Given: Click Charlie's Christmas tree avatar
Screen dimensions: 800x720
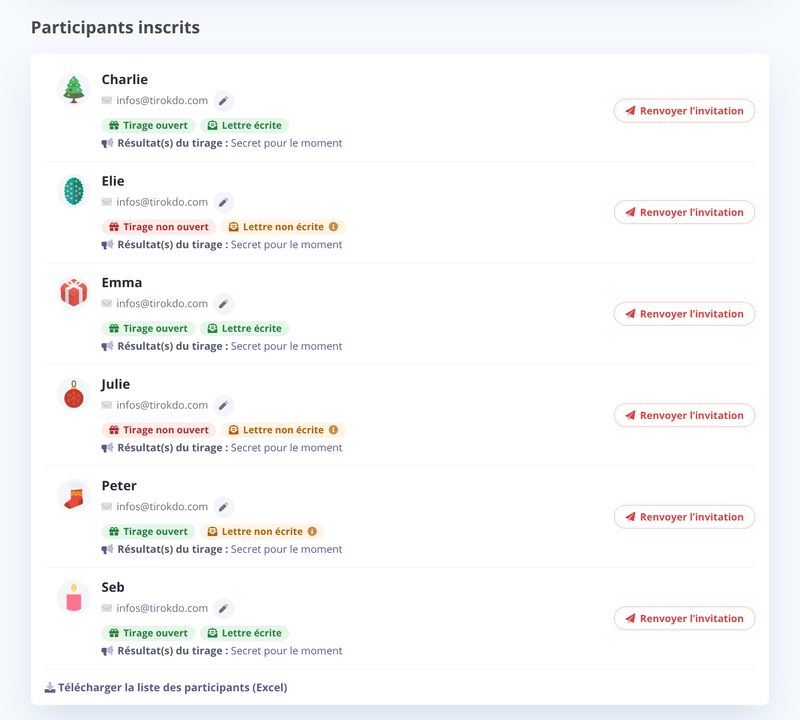Looking at the screenshot, I should point(73,89).
